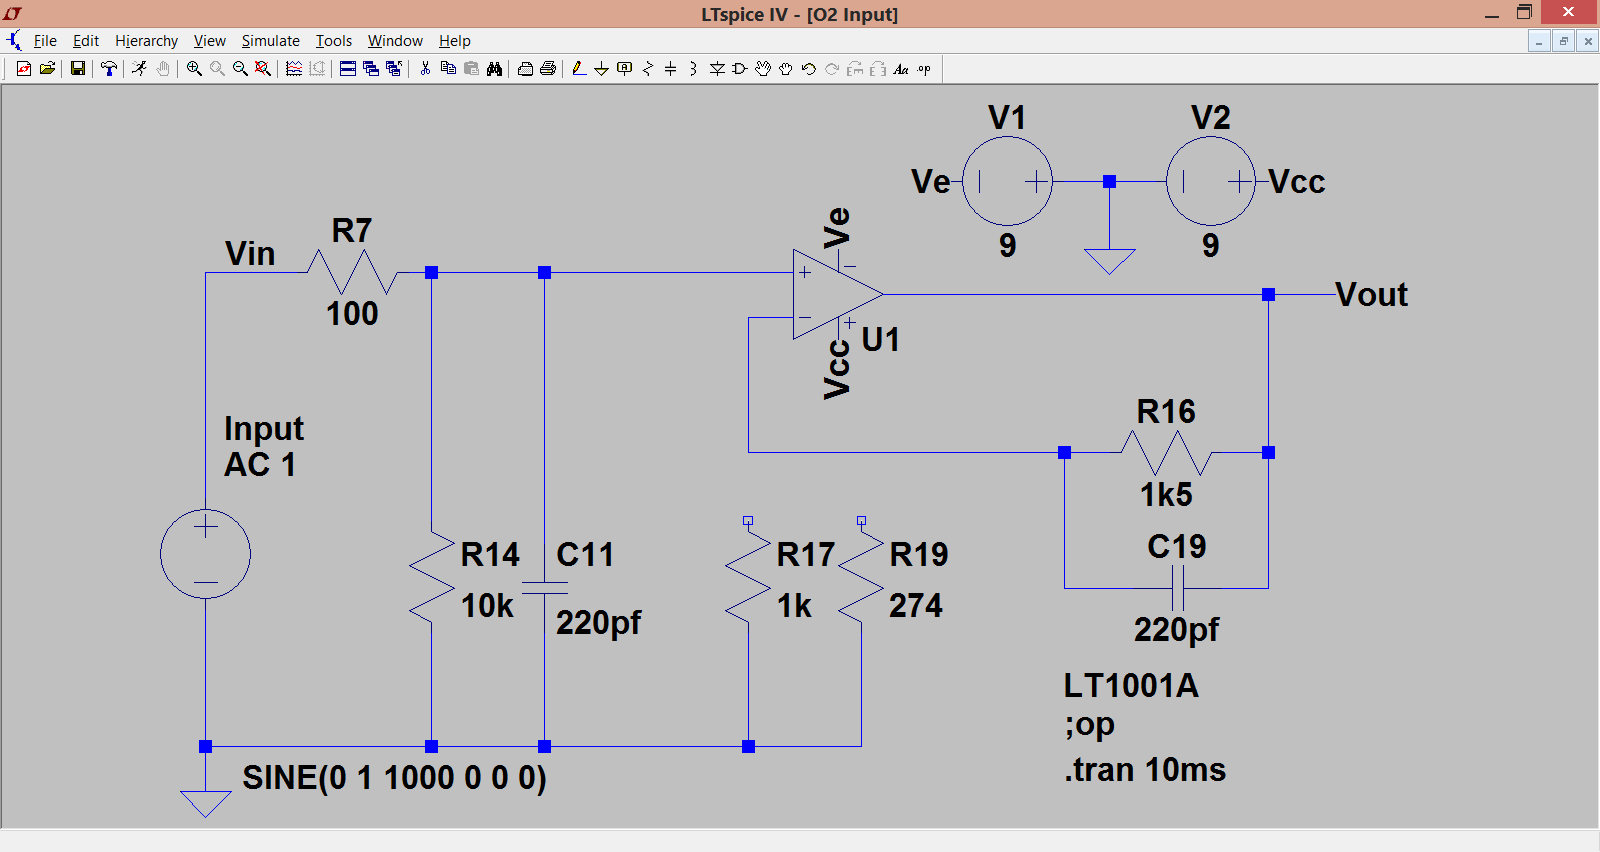Open the Tools menu
The image size is (1600, 852).
coord(334,41)
